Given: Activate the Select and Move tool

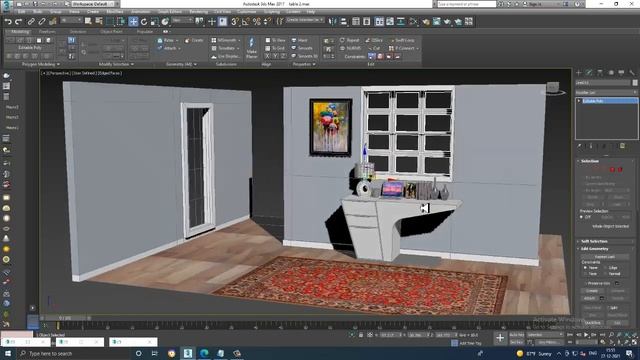Looking at the screenshot, I should pos(133,22).
